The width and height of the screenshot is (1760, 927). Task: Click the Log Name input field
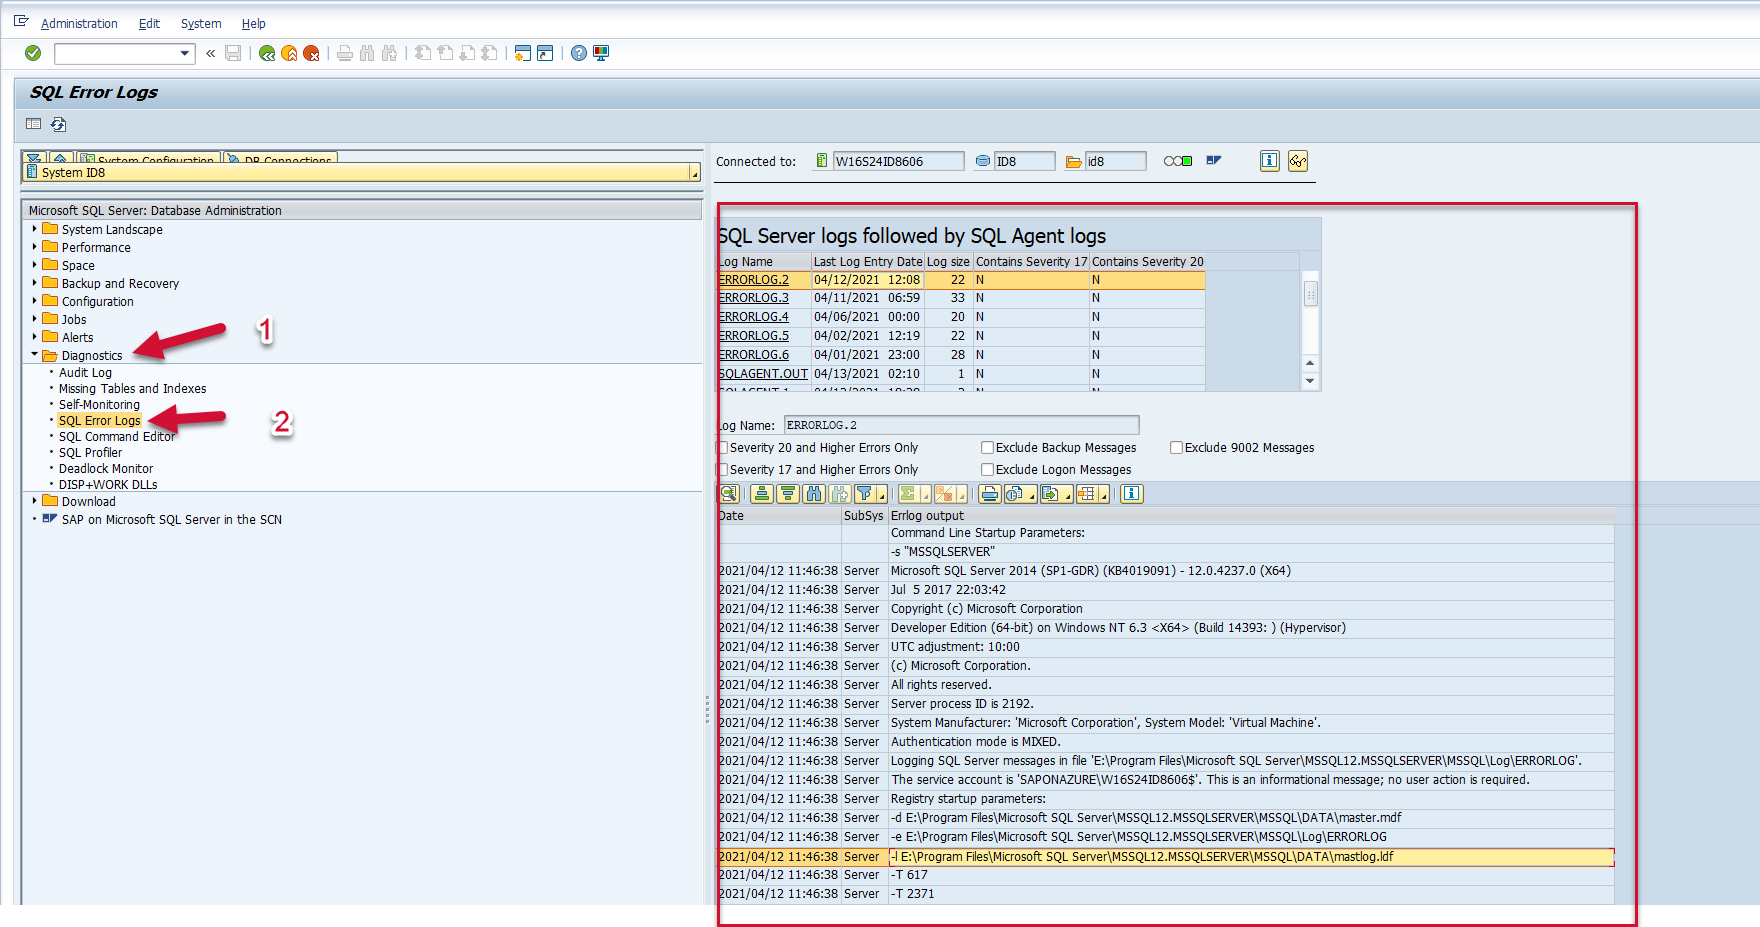(960, 425)
